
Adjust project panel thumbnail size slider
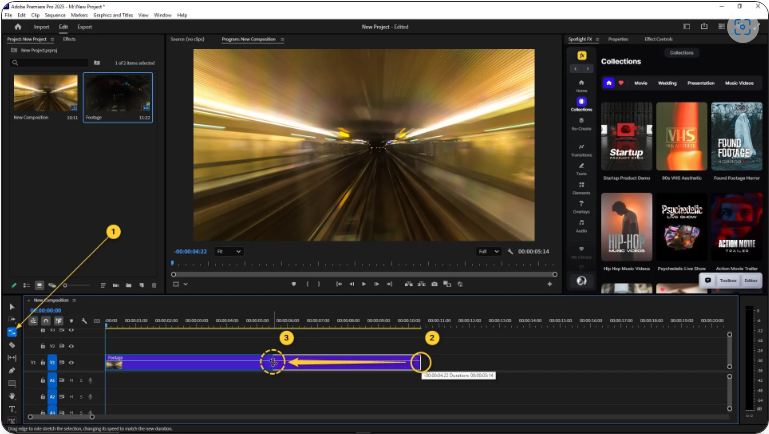point(77,285)
